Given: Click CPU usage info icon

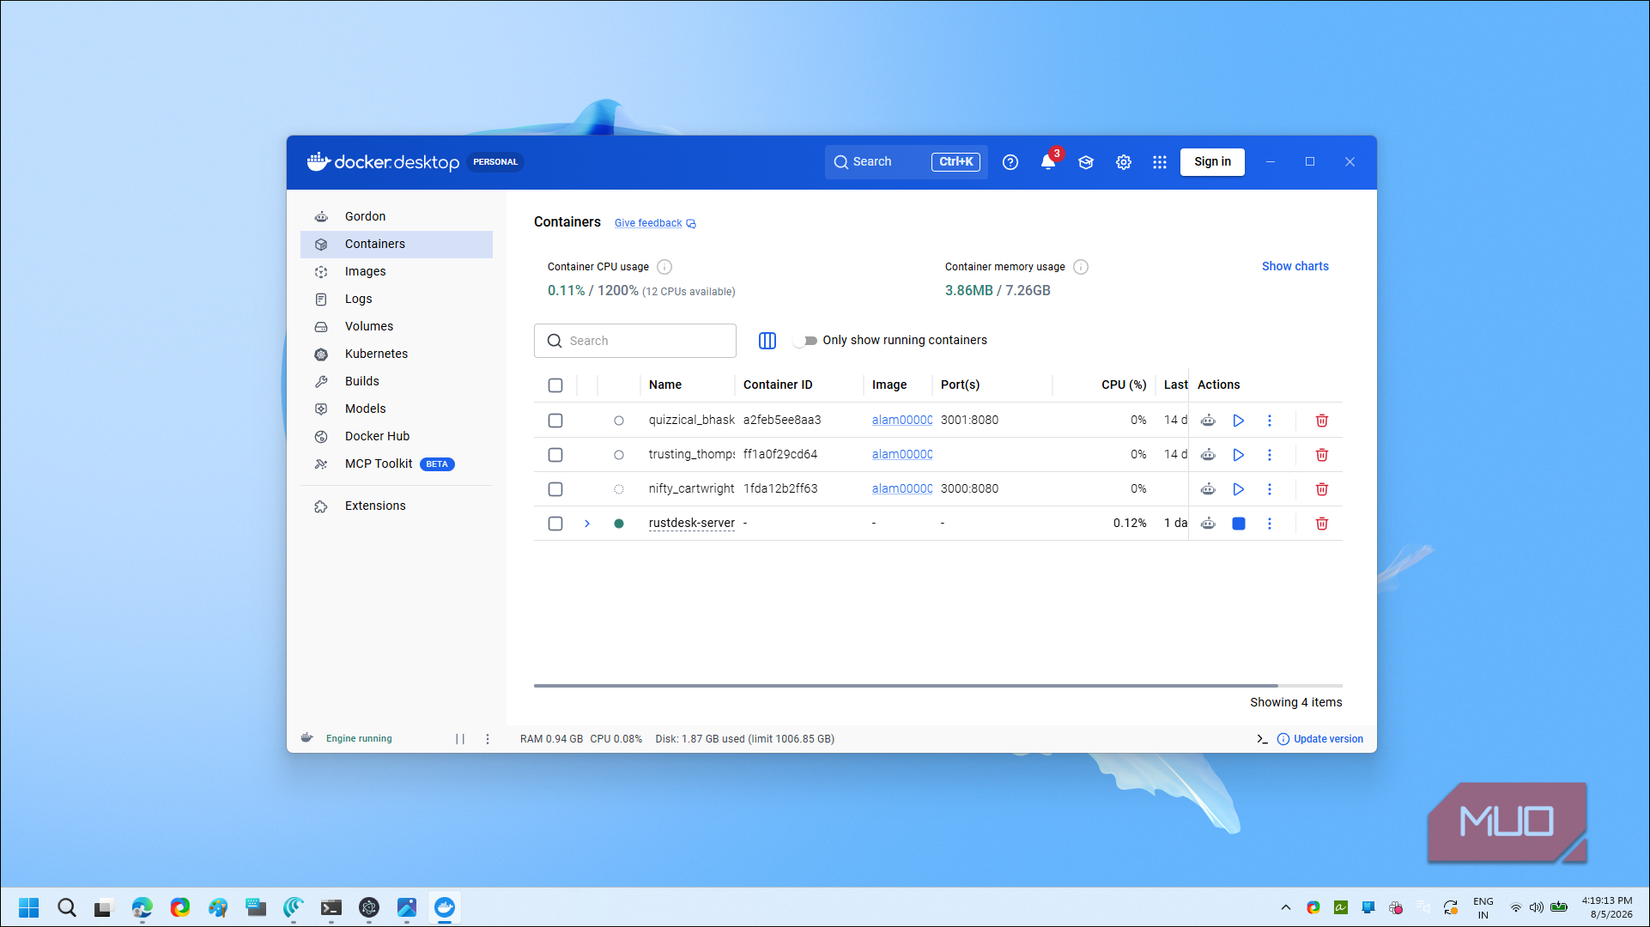Looking at the screenshot, I should [665, 267].
